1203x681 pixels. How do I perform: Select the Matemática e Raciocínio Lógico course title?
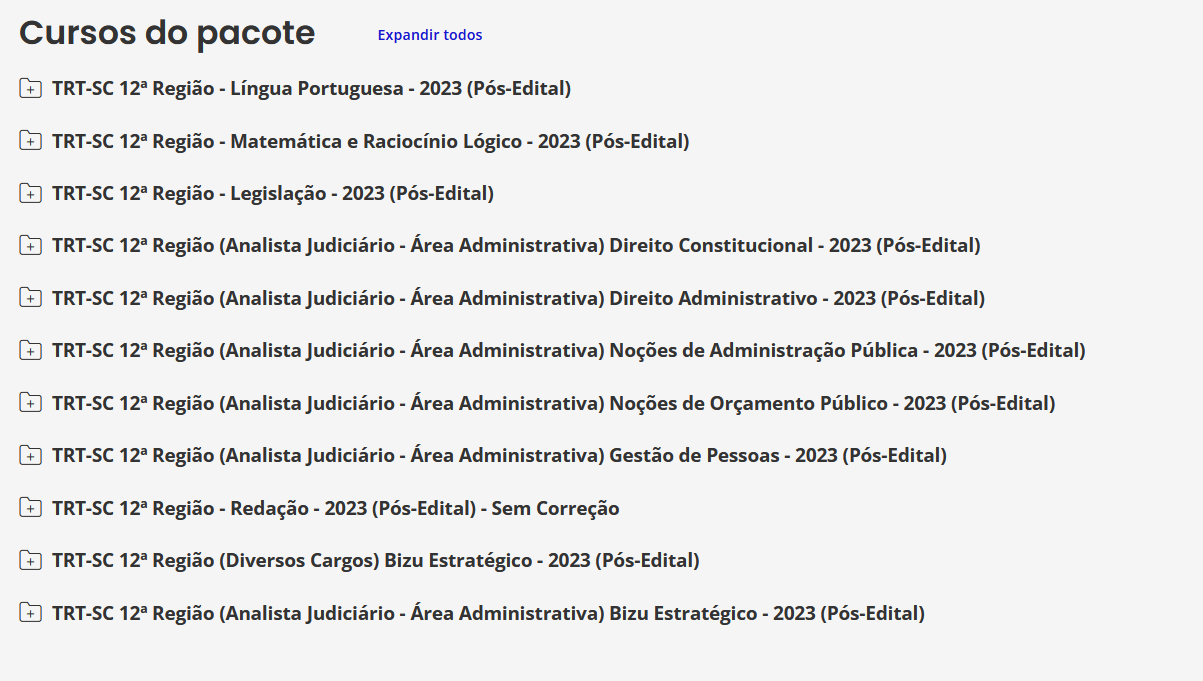[x=370, y=141]
